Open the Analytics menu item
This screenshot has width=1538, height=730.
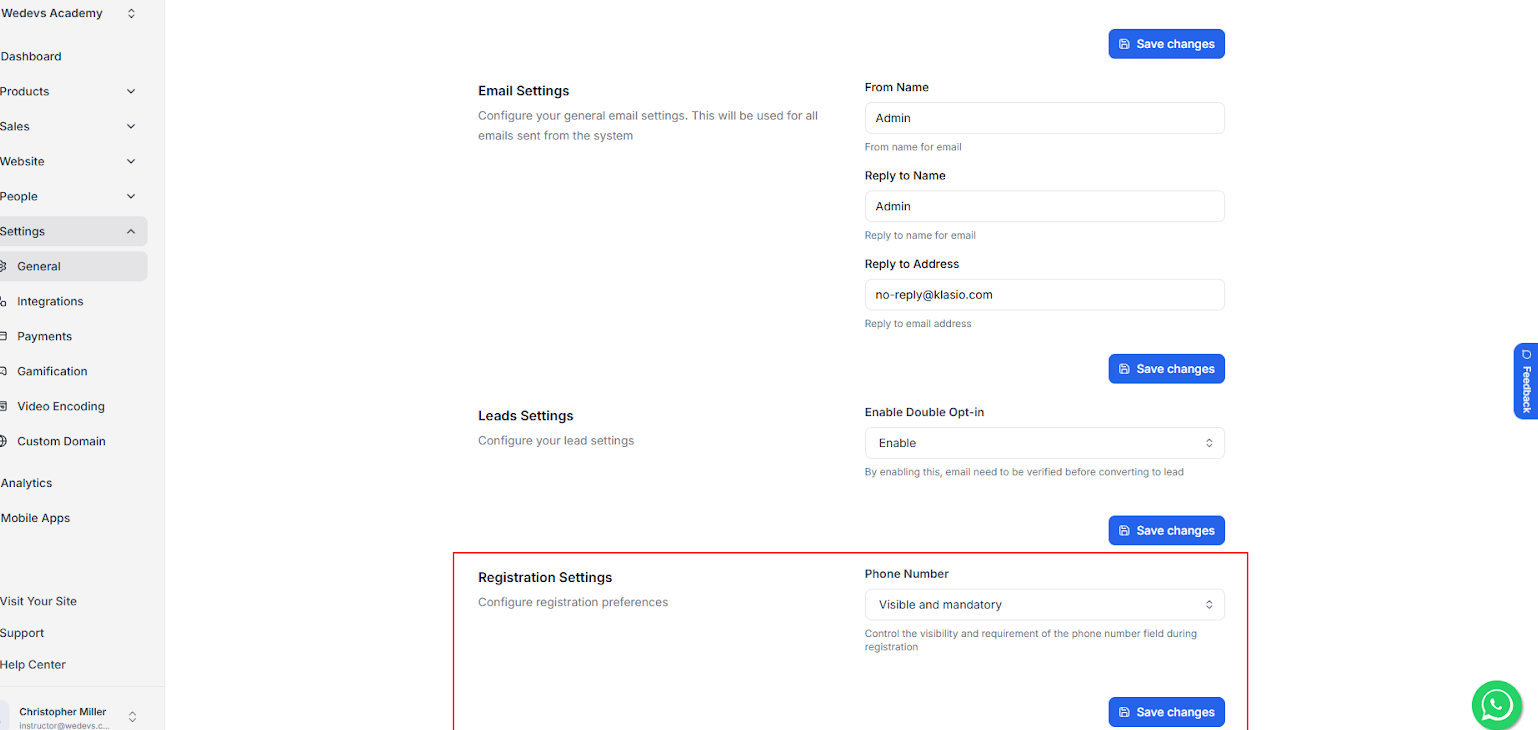(x=26, y=483)
